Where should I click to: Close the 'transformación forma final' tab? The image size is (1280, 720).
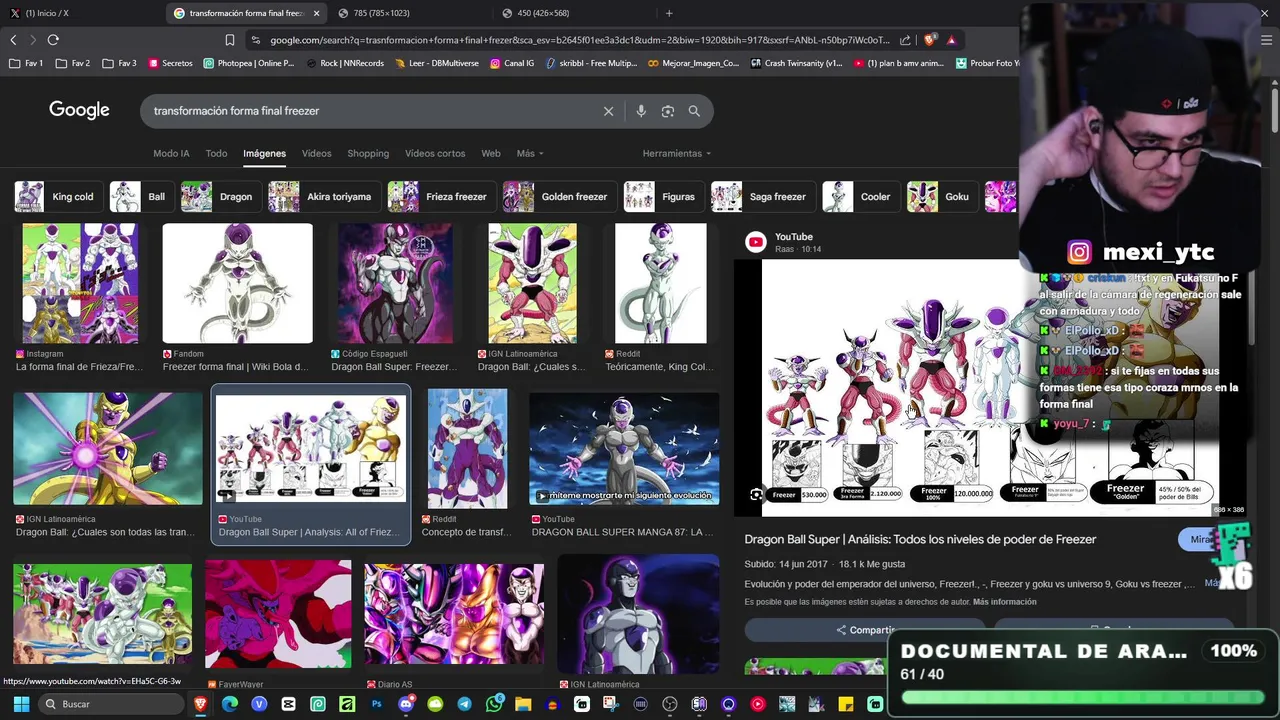317,13
